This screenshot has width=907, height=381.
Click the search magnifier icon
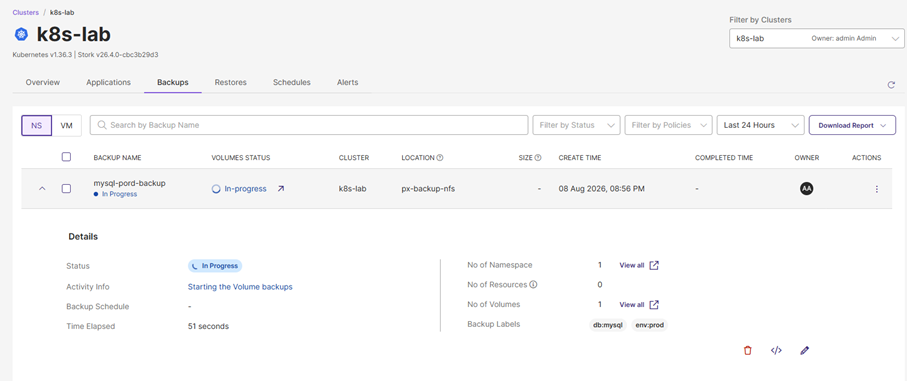[102, 125]
